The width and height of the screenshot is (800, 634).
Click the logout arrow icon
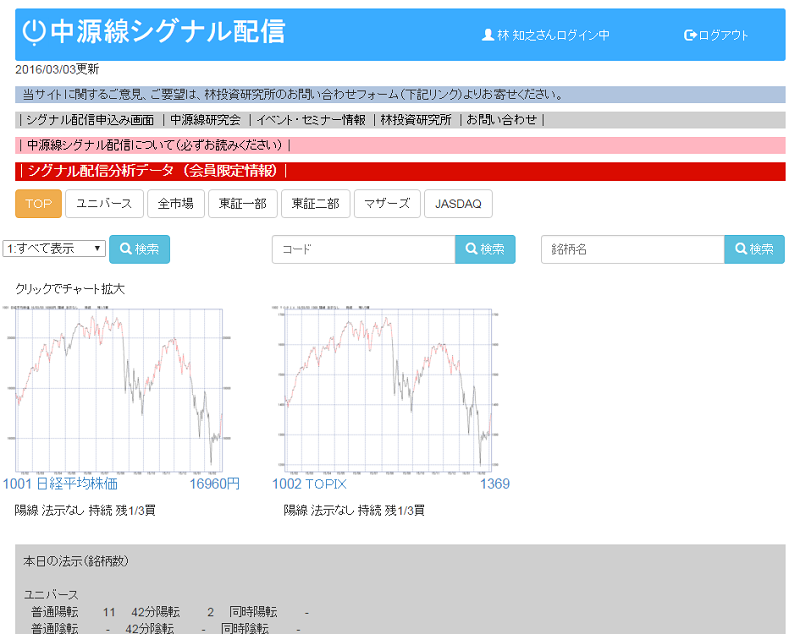[690, 35]
